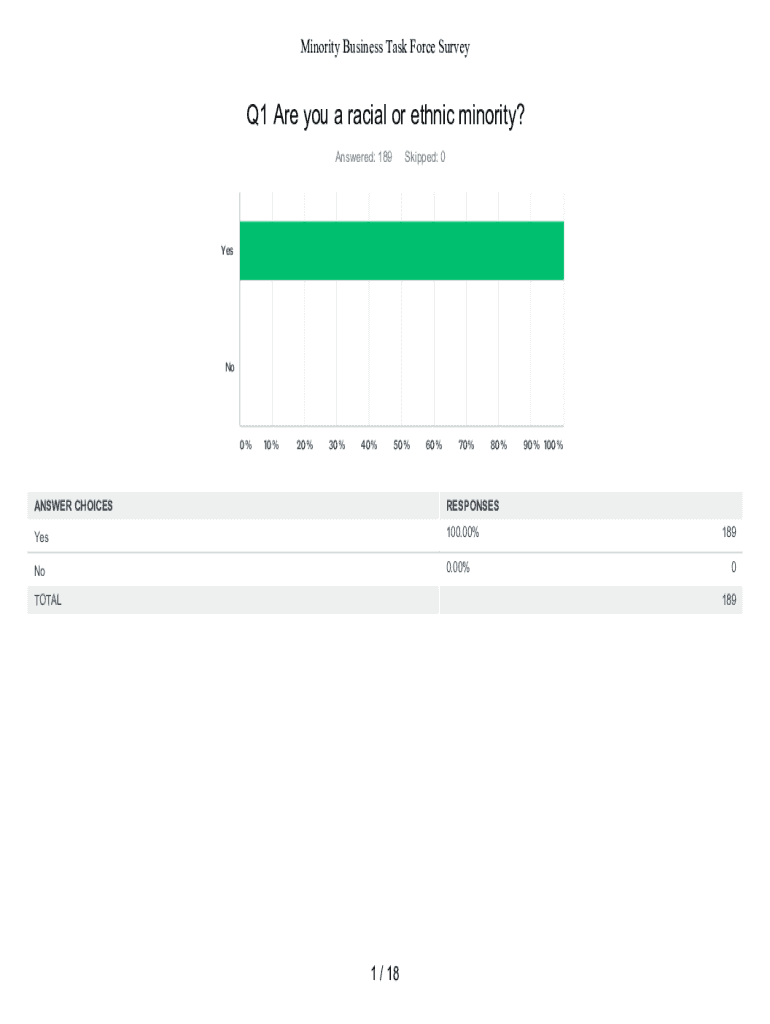Click the No label on chart axis
This screenshot has height=1024, width=770.
coord(229,367)
